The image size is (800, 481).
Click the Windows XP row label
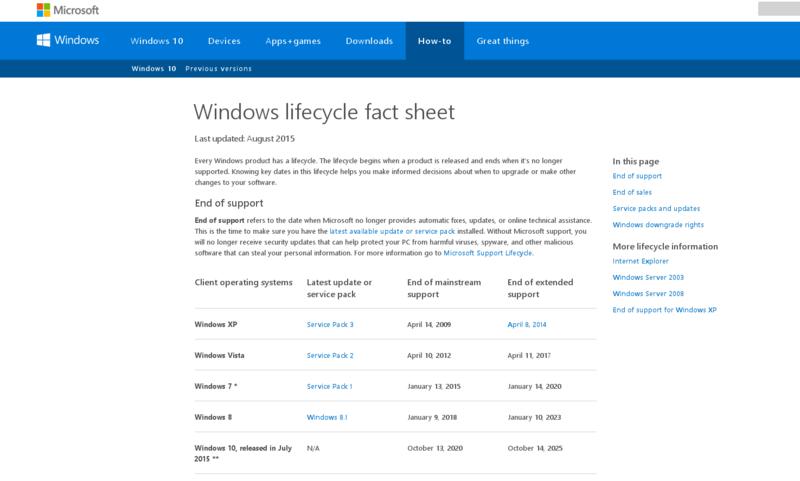[216, 324]
